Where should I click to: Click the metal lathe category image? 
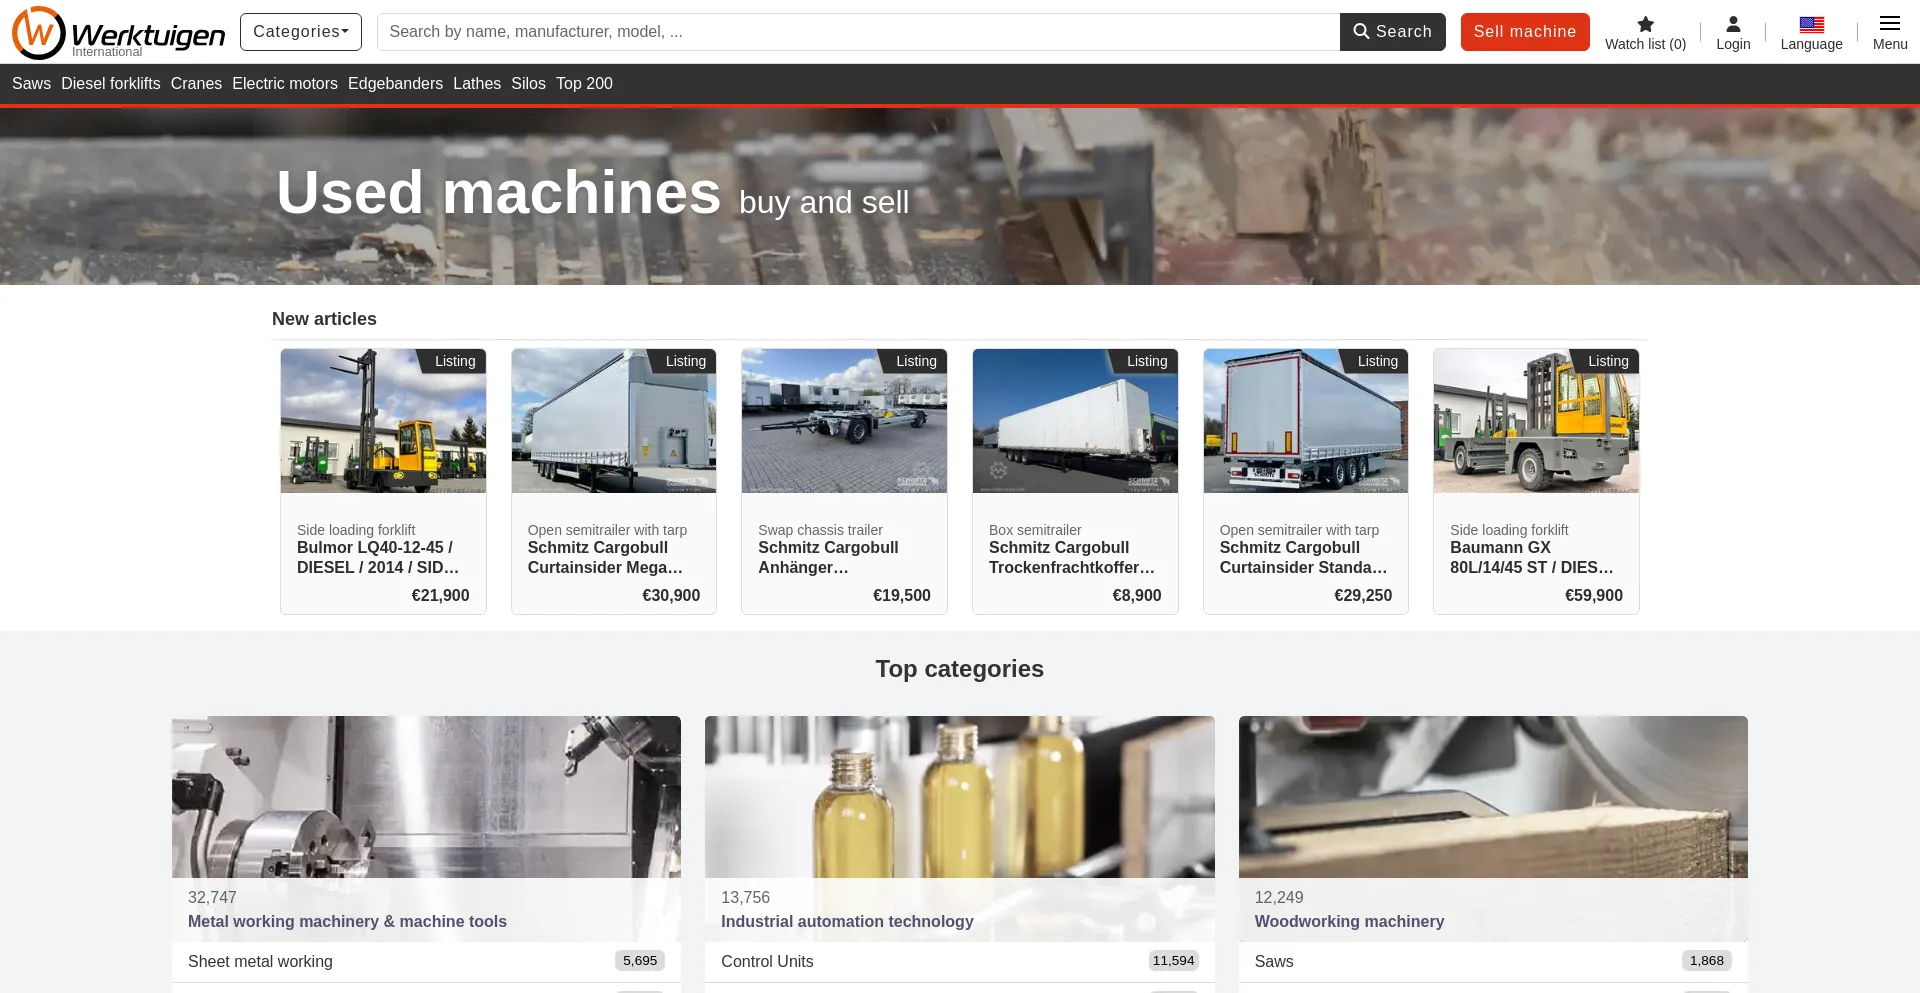[426, 797]
